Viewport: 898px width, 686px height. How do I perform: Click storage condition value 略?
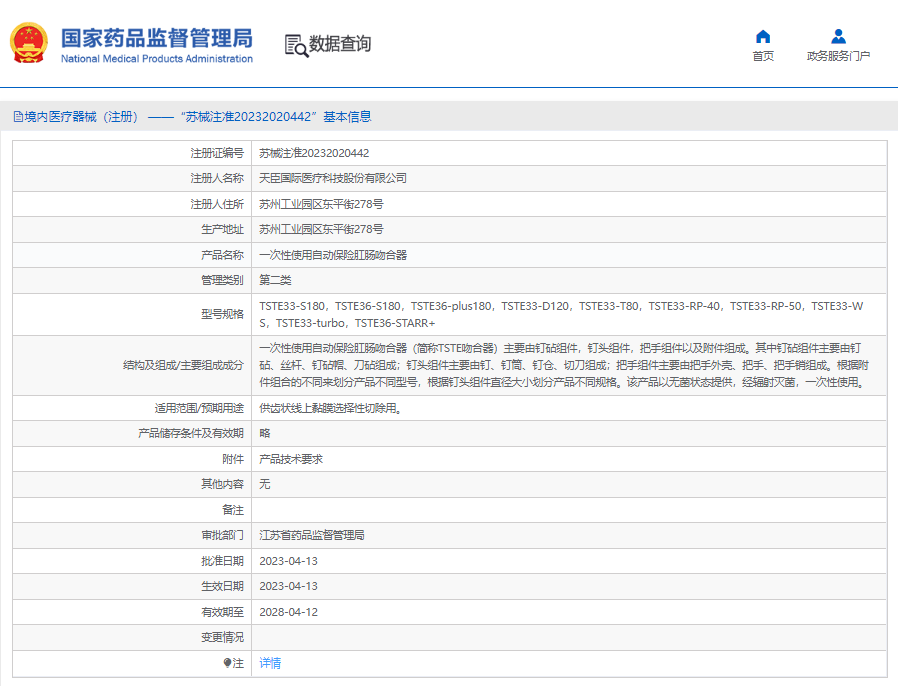(265, 433)
